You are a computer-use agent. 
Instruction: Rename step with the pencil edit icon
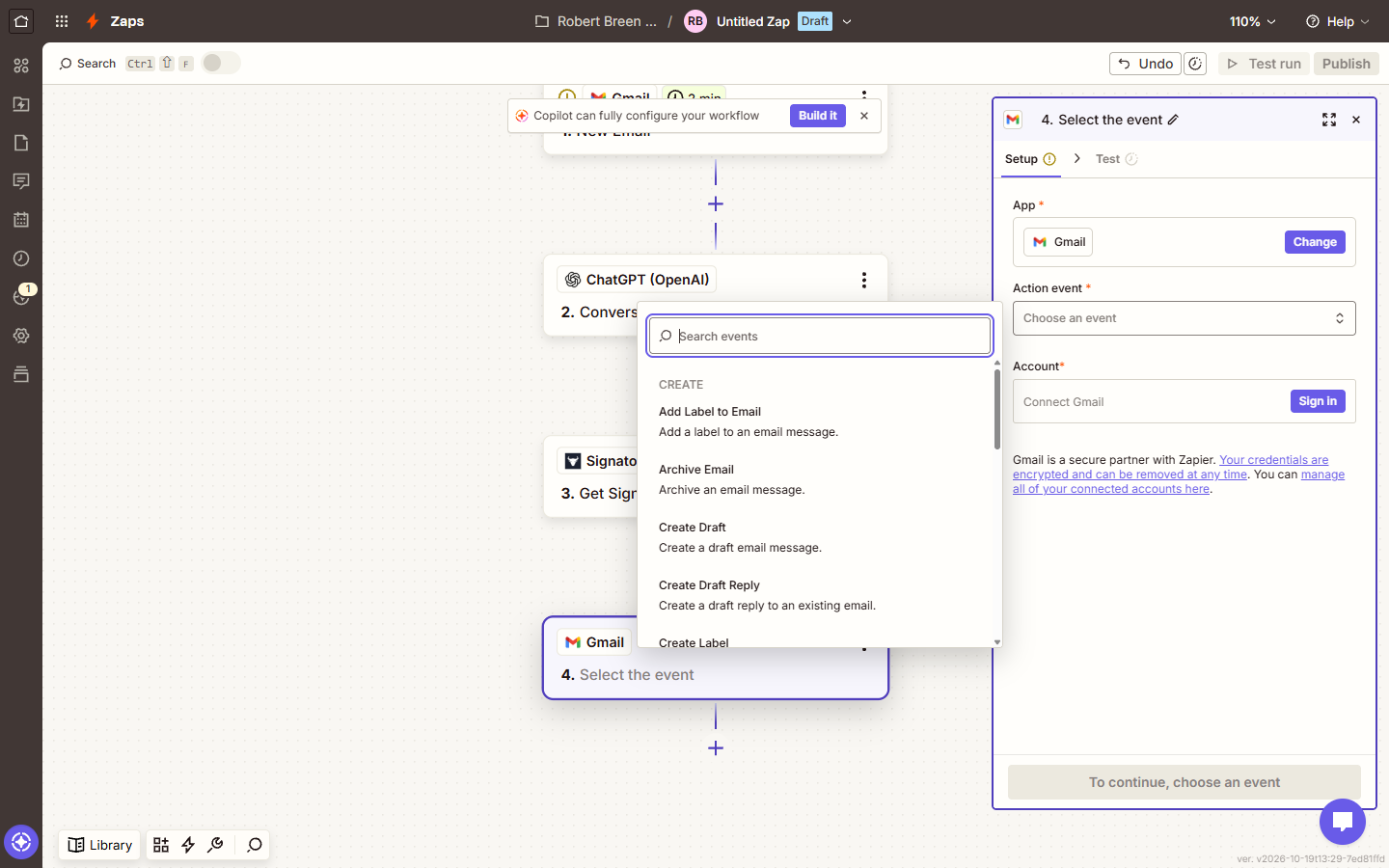pyautogui.click(x=1174, y=119)
